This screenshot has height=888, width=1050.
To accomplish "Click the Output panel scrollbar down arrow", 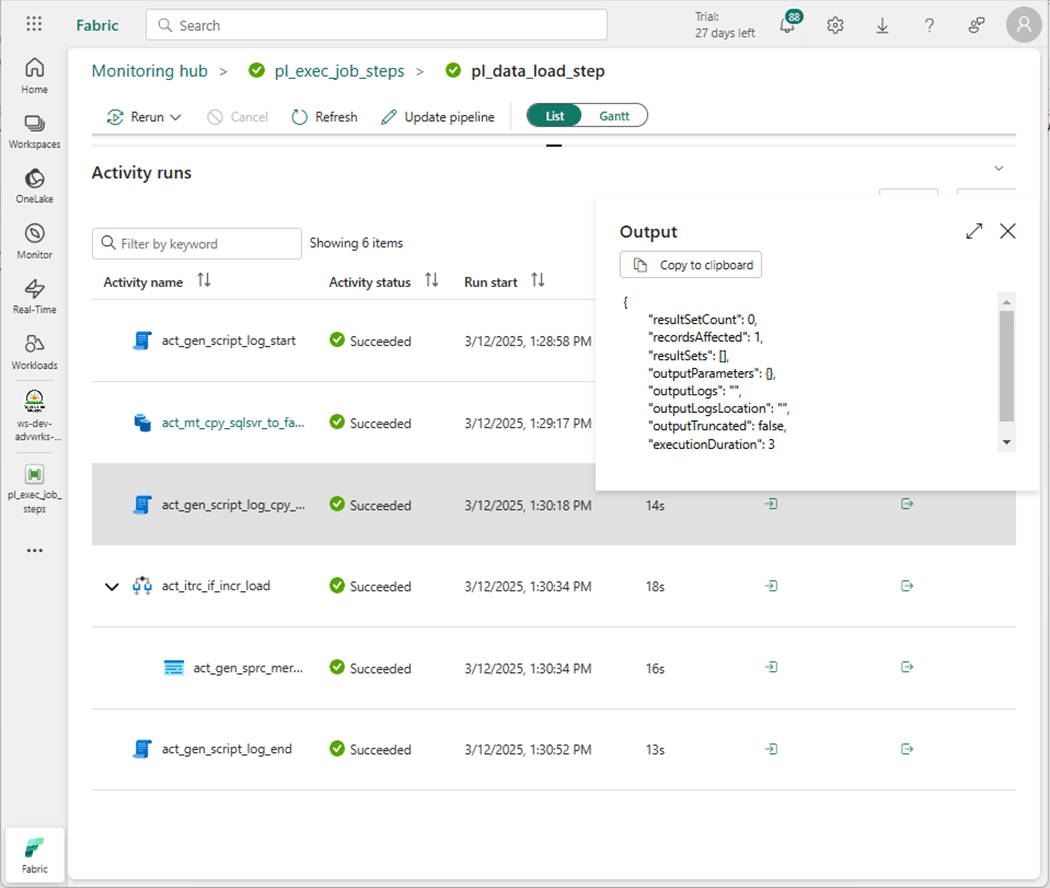I will click(1007, 442).
